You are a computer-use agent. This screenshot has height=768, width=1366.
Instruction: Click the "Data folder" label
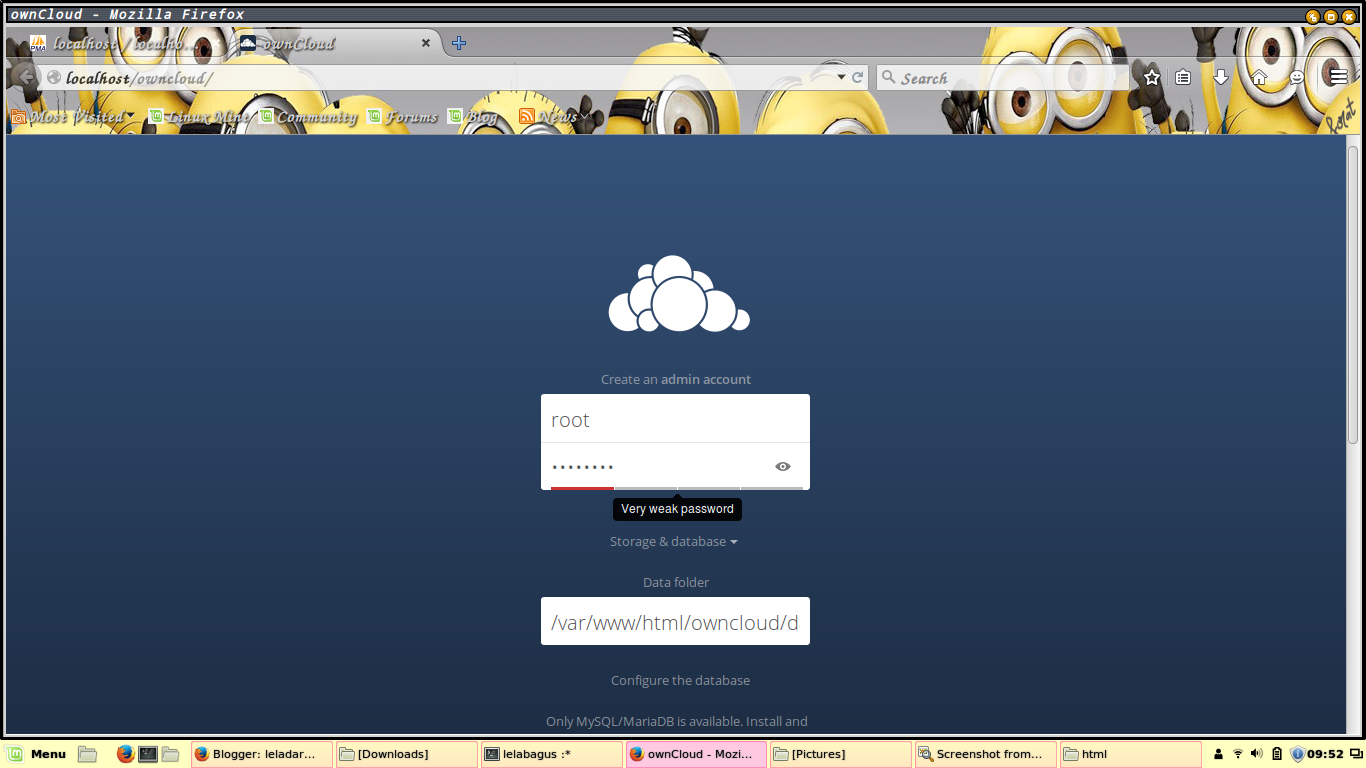[676, 582]
